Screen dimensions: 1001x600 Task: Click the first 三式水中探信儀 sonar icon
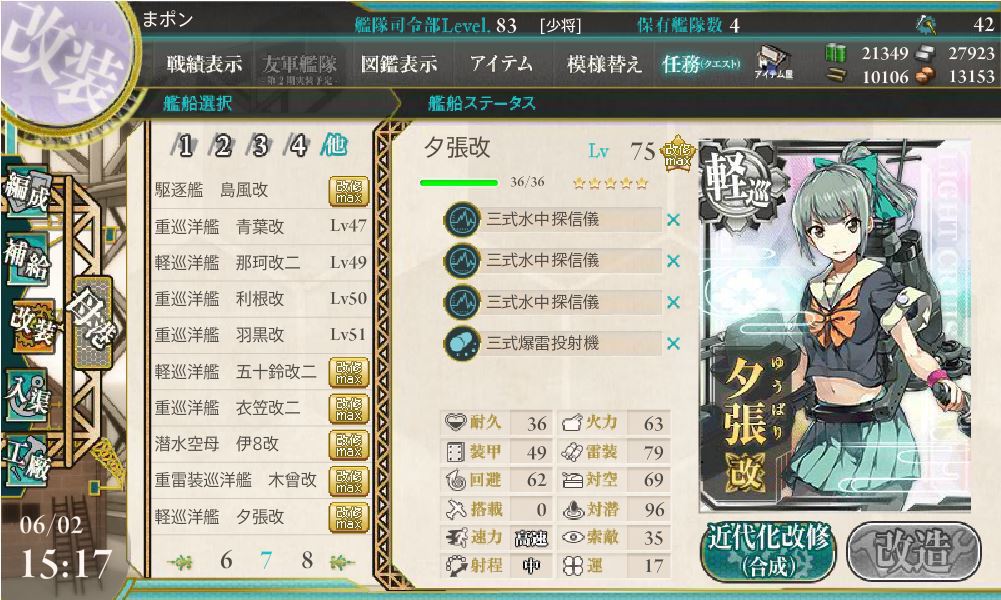(x=462, y=220)
